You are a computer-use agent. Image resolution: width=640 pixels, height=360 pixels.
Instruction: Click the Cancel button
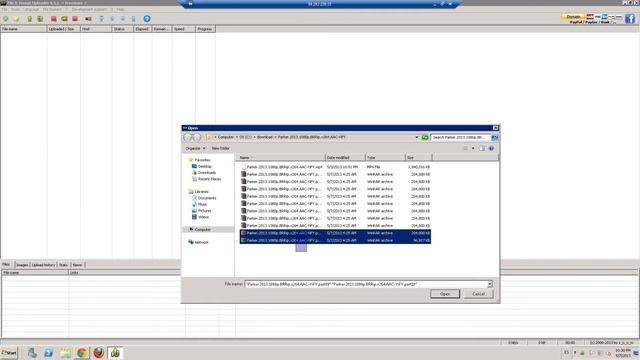[x=478, y=294]
